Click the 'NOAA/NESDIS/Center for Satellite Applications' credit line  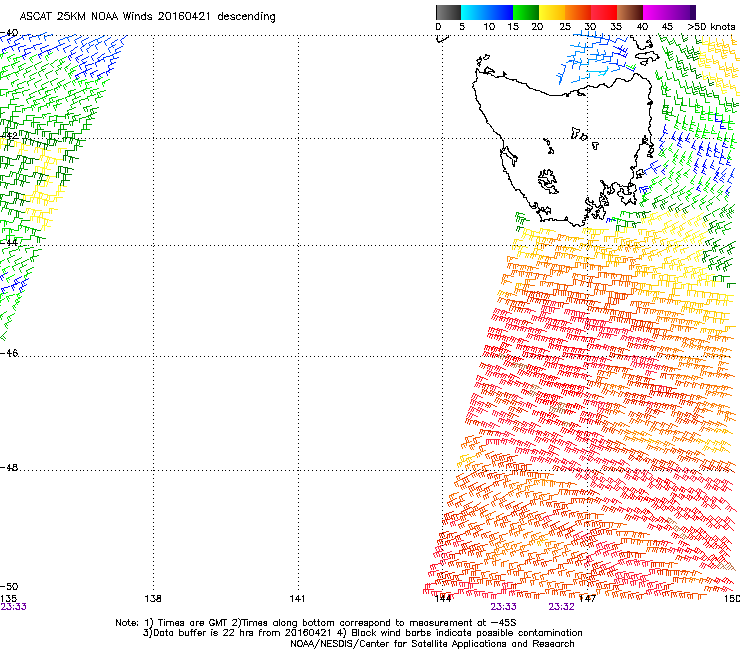(x=432, y=644)
